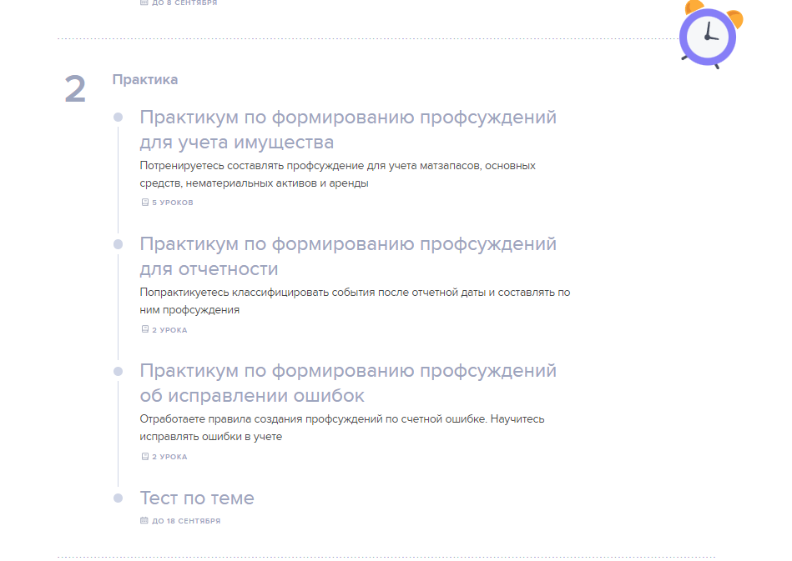
Task: Open the "Тест по теме" item
Action: (197, 498)
